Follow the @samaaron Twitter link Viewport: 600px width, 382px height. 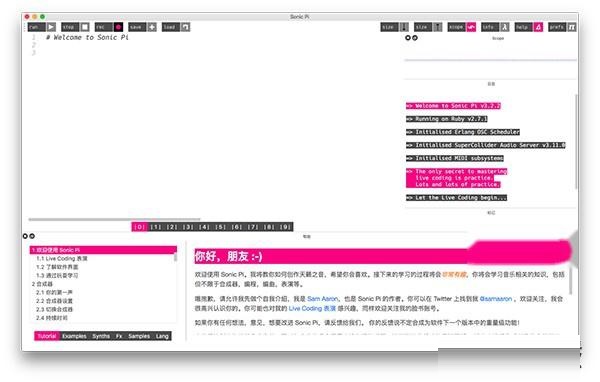click(x=496, y=299)
